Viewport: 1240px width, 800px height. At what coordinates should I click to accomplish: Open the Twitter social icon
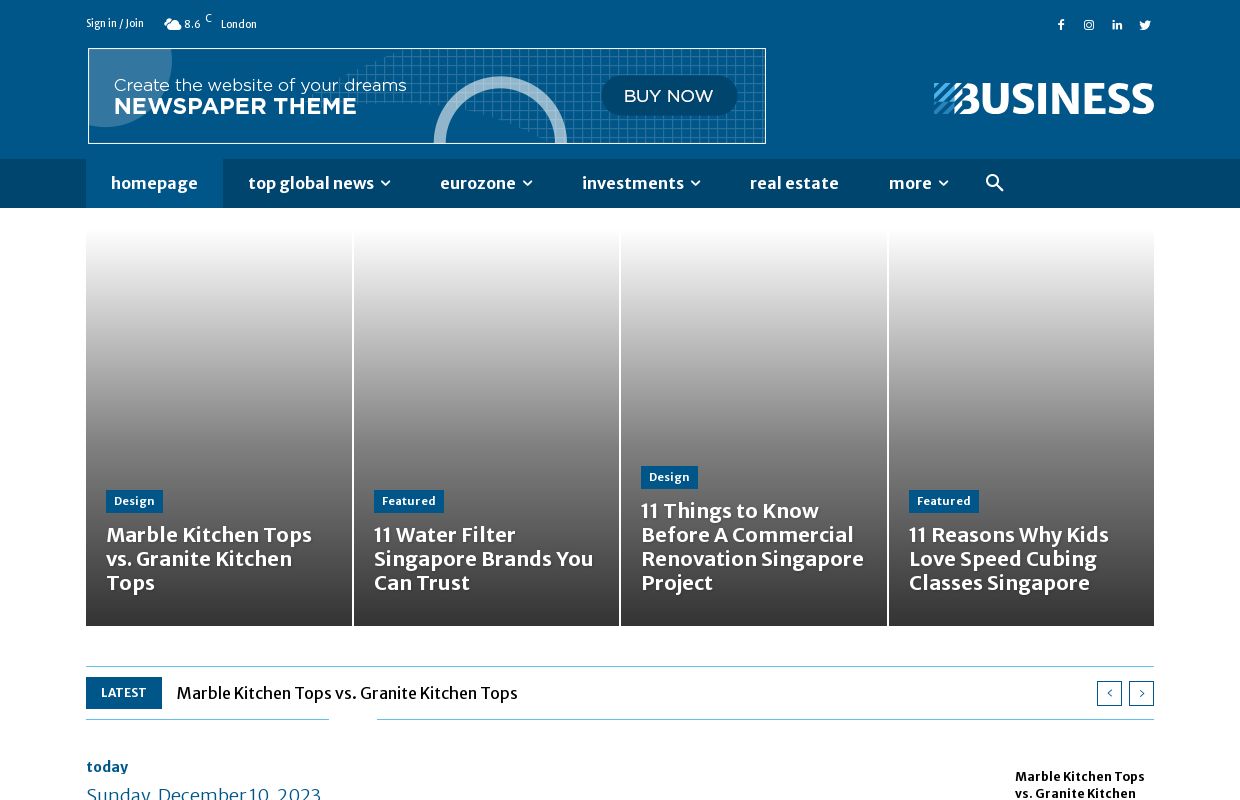(1145, 25)
